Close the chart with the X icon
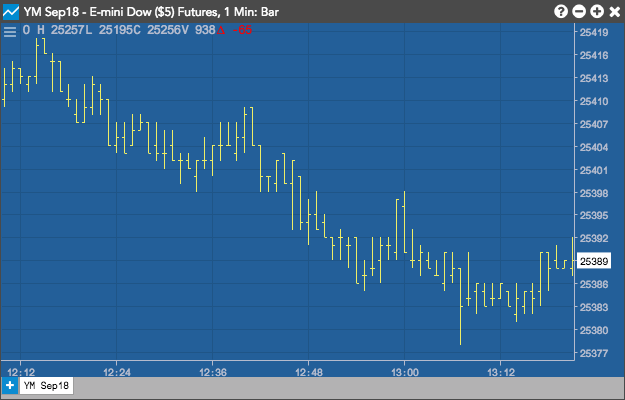The height and width of the screenshot is (400, 625). point(615,12)
